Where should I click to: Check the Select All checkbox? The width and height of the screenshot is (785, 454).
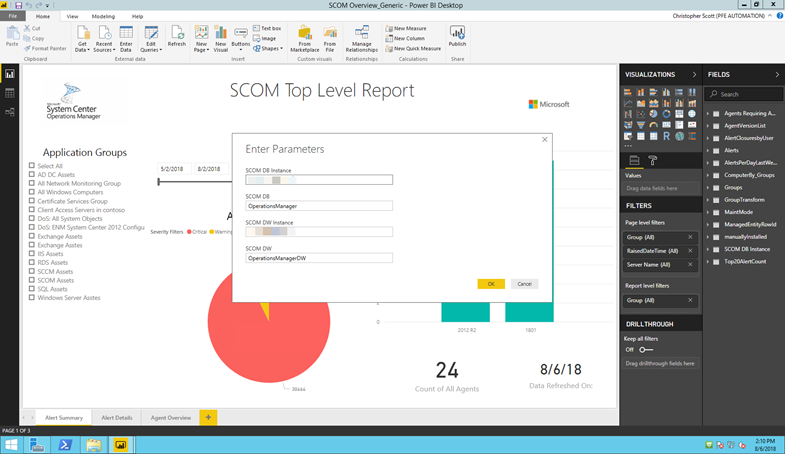coord(32,165)
